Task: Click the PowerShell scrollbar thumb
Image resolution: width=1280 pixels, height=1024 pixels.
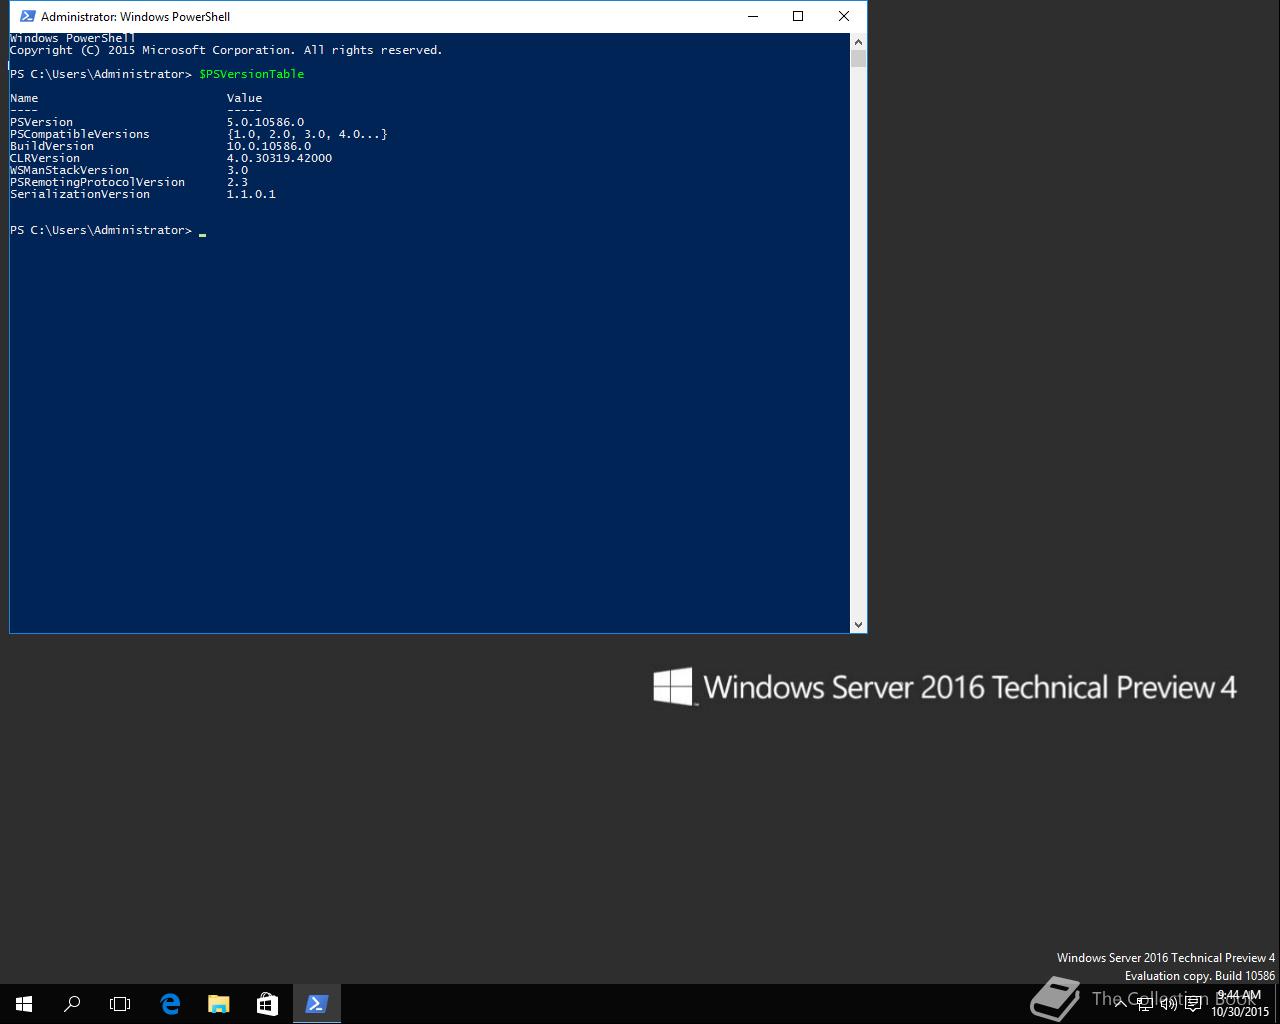Action: [x=858, y=59]
